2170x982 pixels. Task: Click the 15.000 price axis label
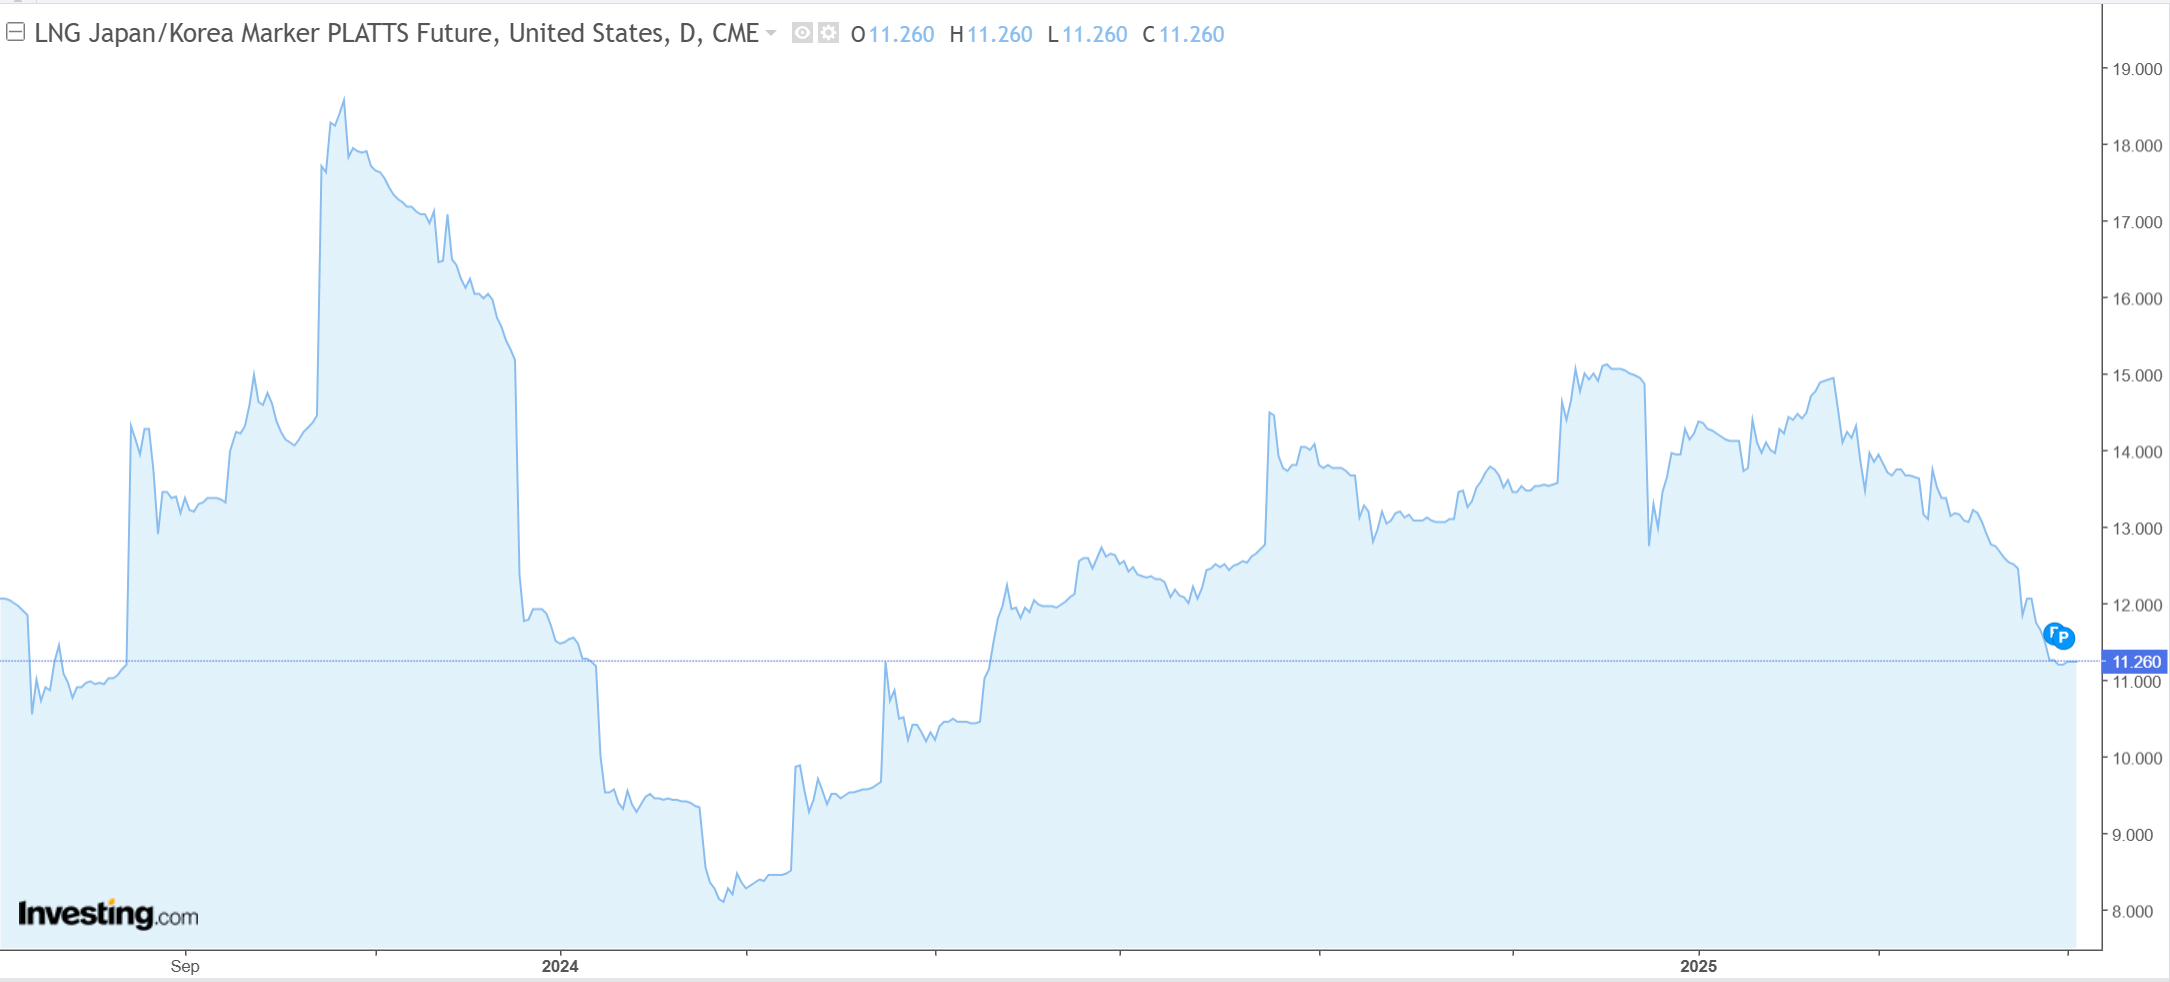[2137, 375]
